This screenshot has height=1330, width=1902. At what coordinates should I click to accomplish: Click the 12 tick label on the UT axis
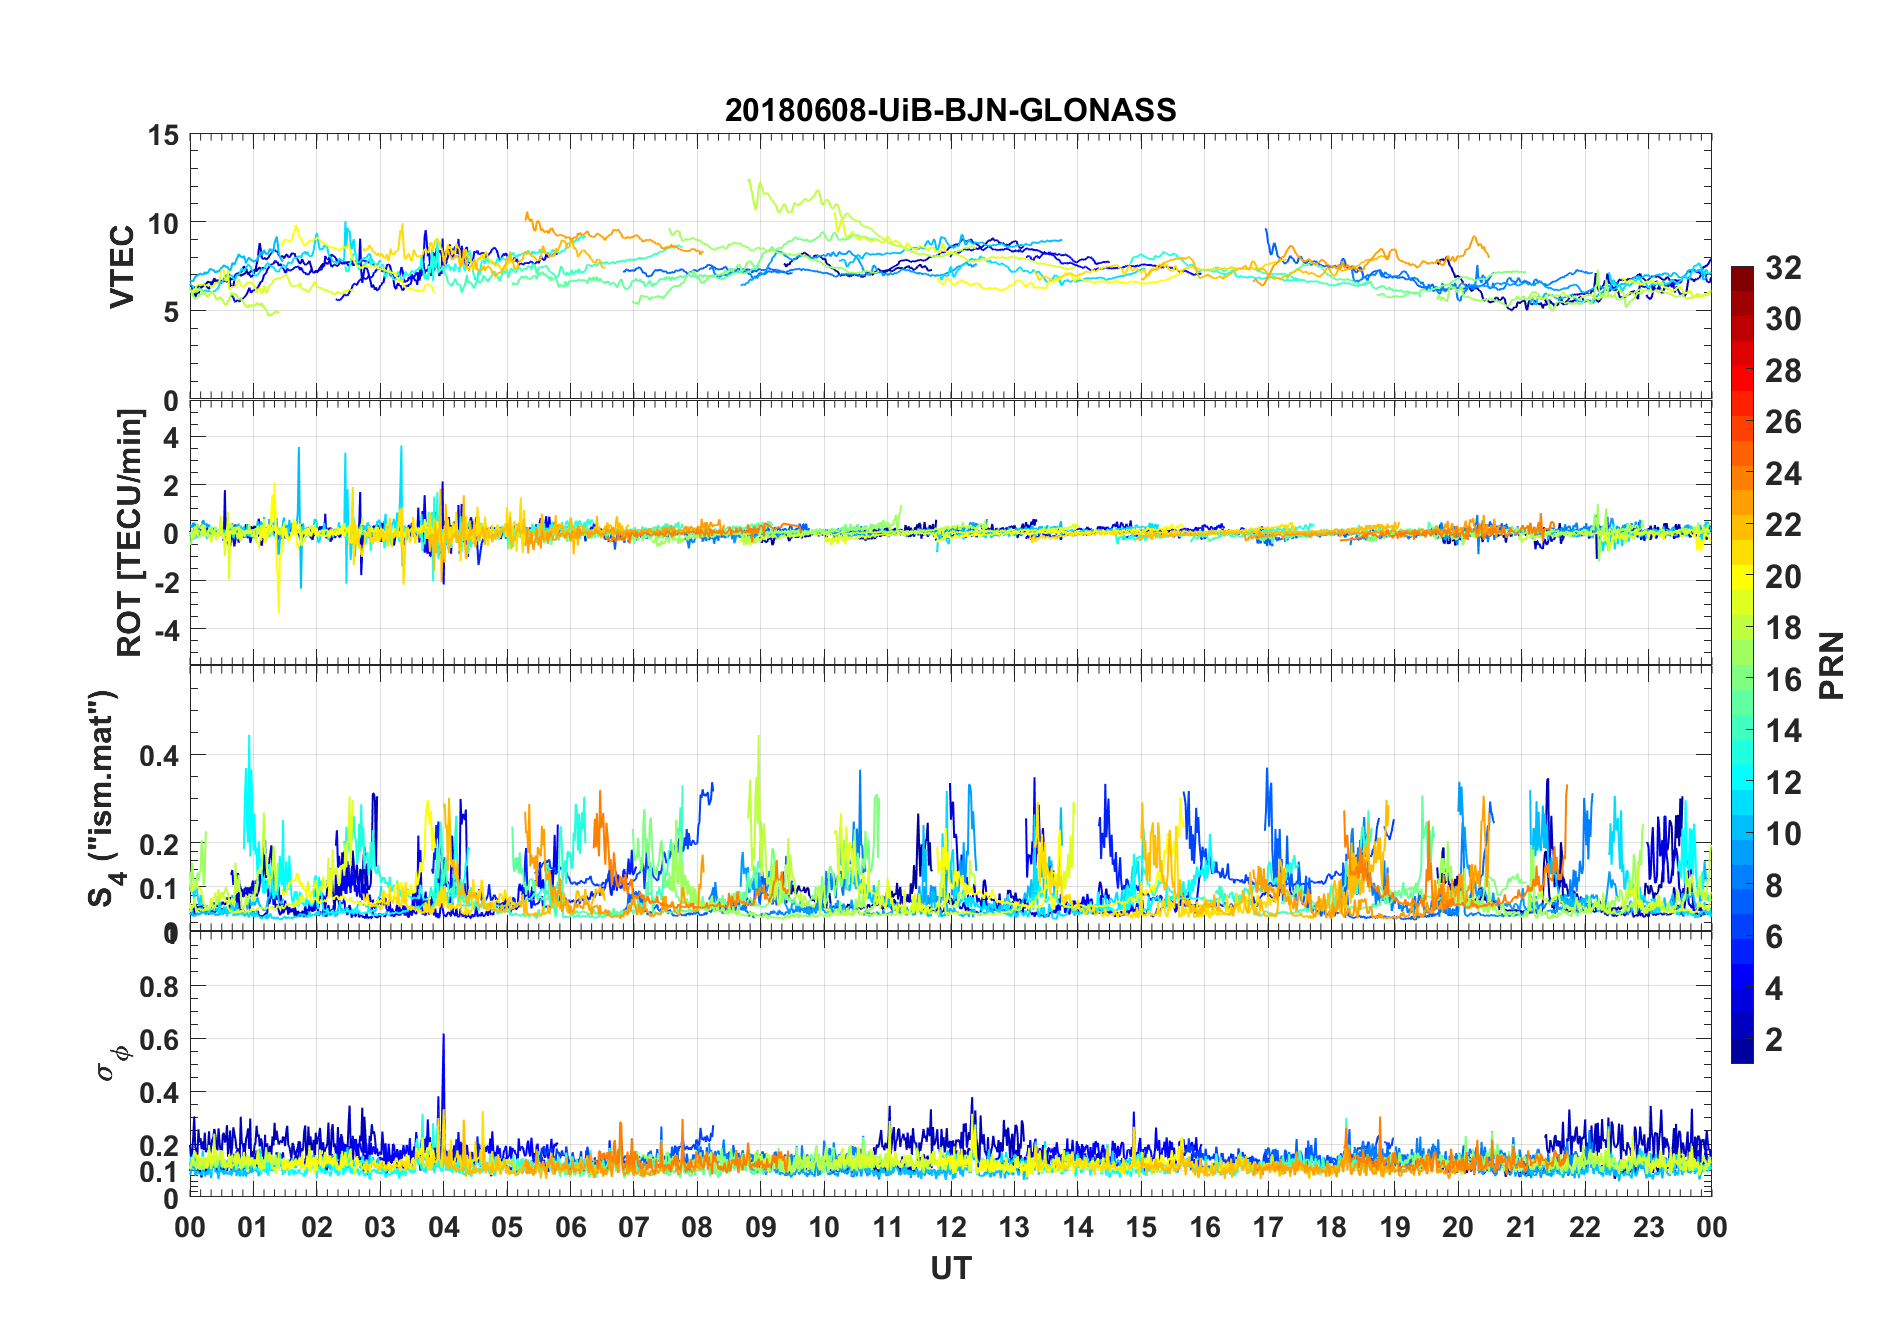coord(951,1227)
